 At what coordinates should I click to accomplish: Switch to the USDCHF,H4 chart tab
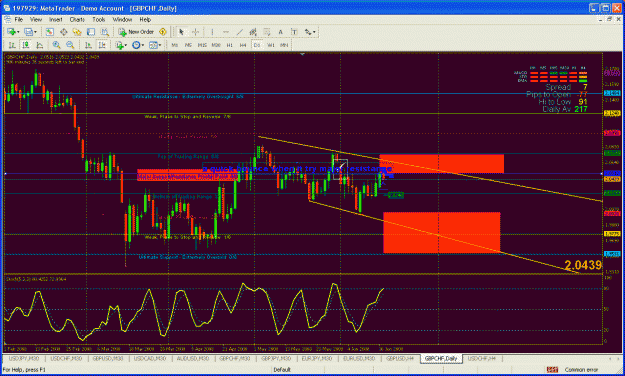[482, 358]
